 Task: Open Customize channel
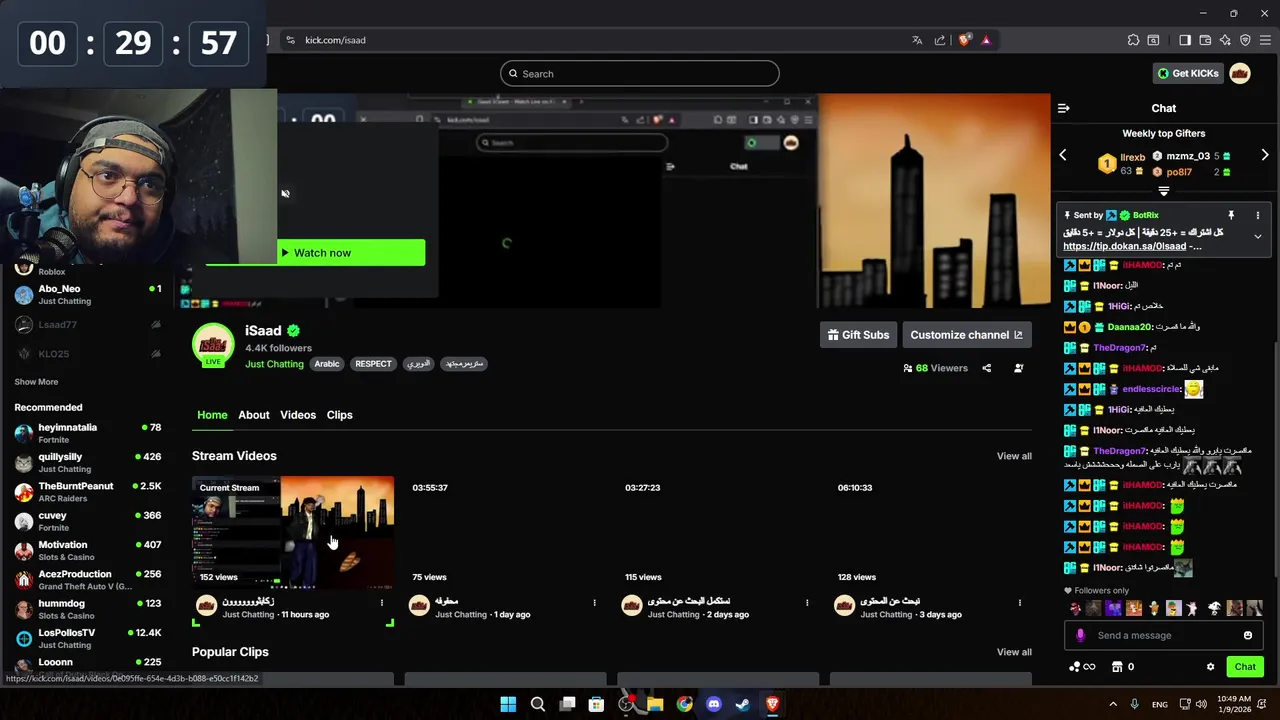(966, 335)
